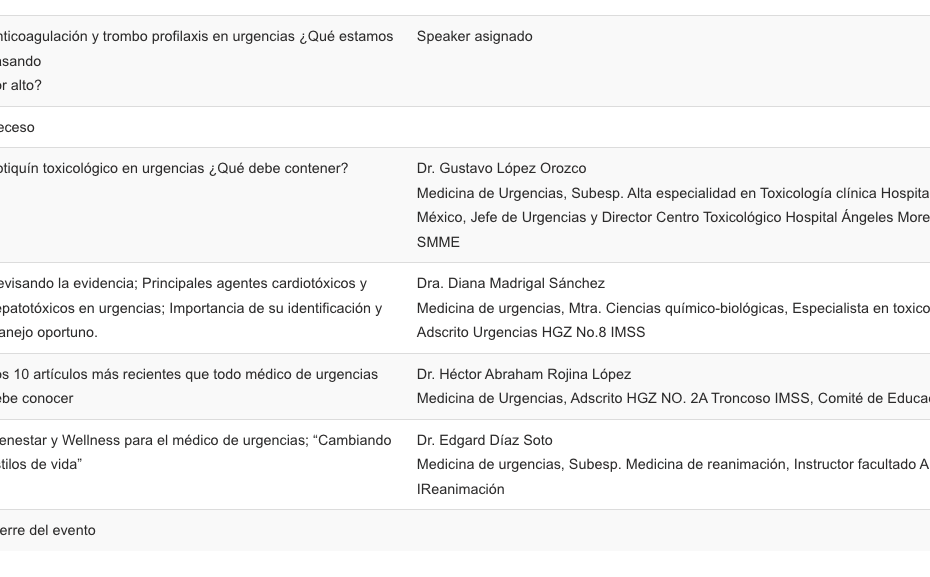Click the Wellness para el médico topic

pyautogui.click(x=196, y=452)
